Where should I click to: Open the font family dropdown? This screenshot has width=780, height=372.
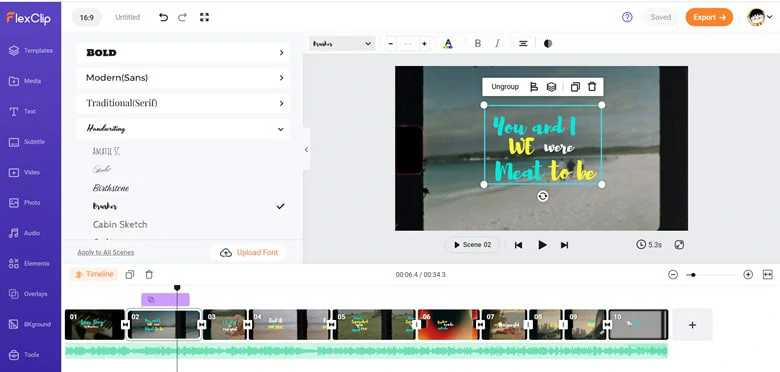[342, 44]
